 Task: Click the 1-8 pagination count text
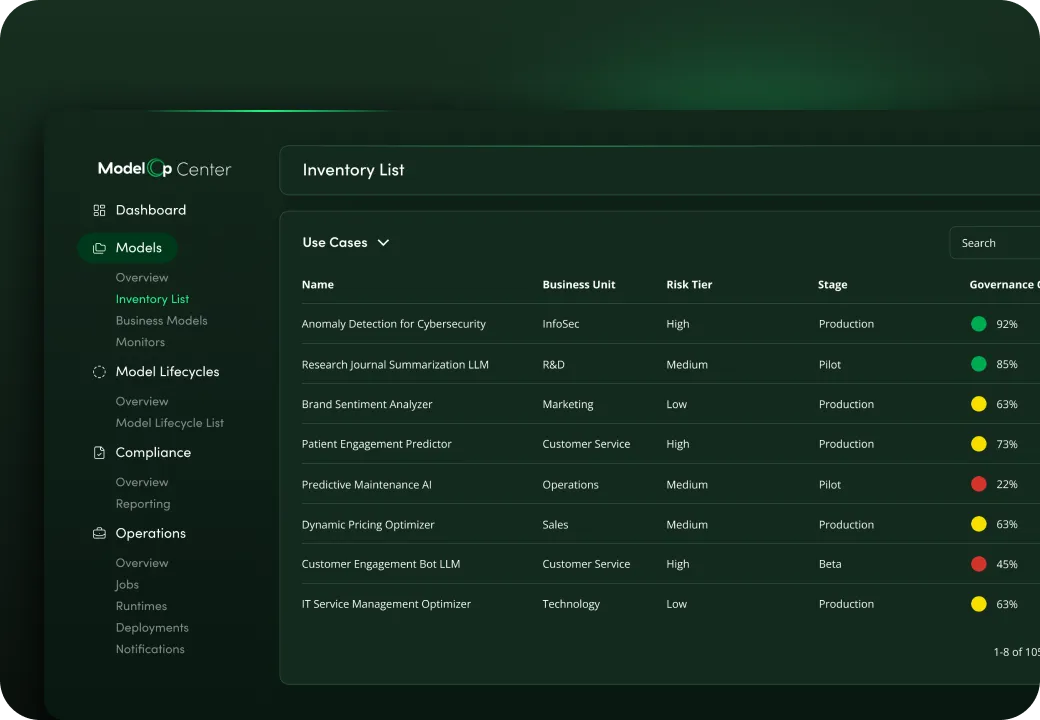point(1016,652)
